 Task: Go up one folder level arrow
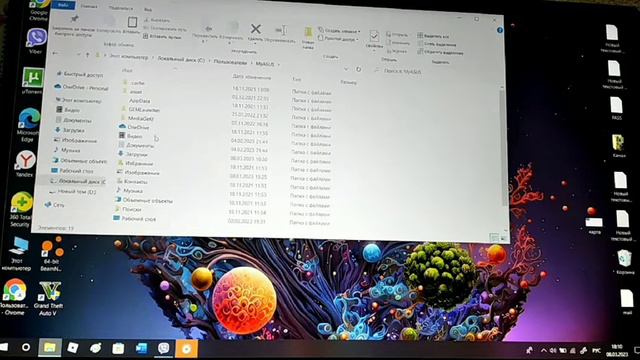(x=87, y=55)
